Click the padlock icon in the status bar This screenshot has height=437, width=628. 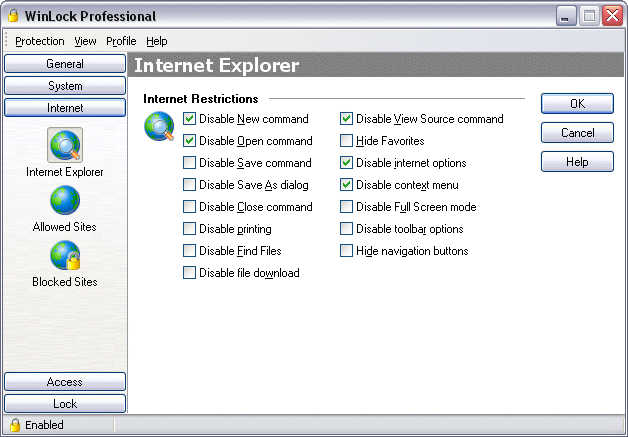pos(15,425)
